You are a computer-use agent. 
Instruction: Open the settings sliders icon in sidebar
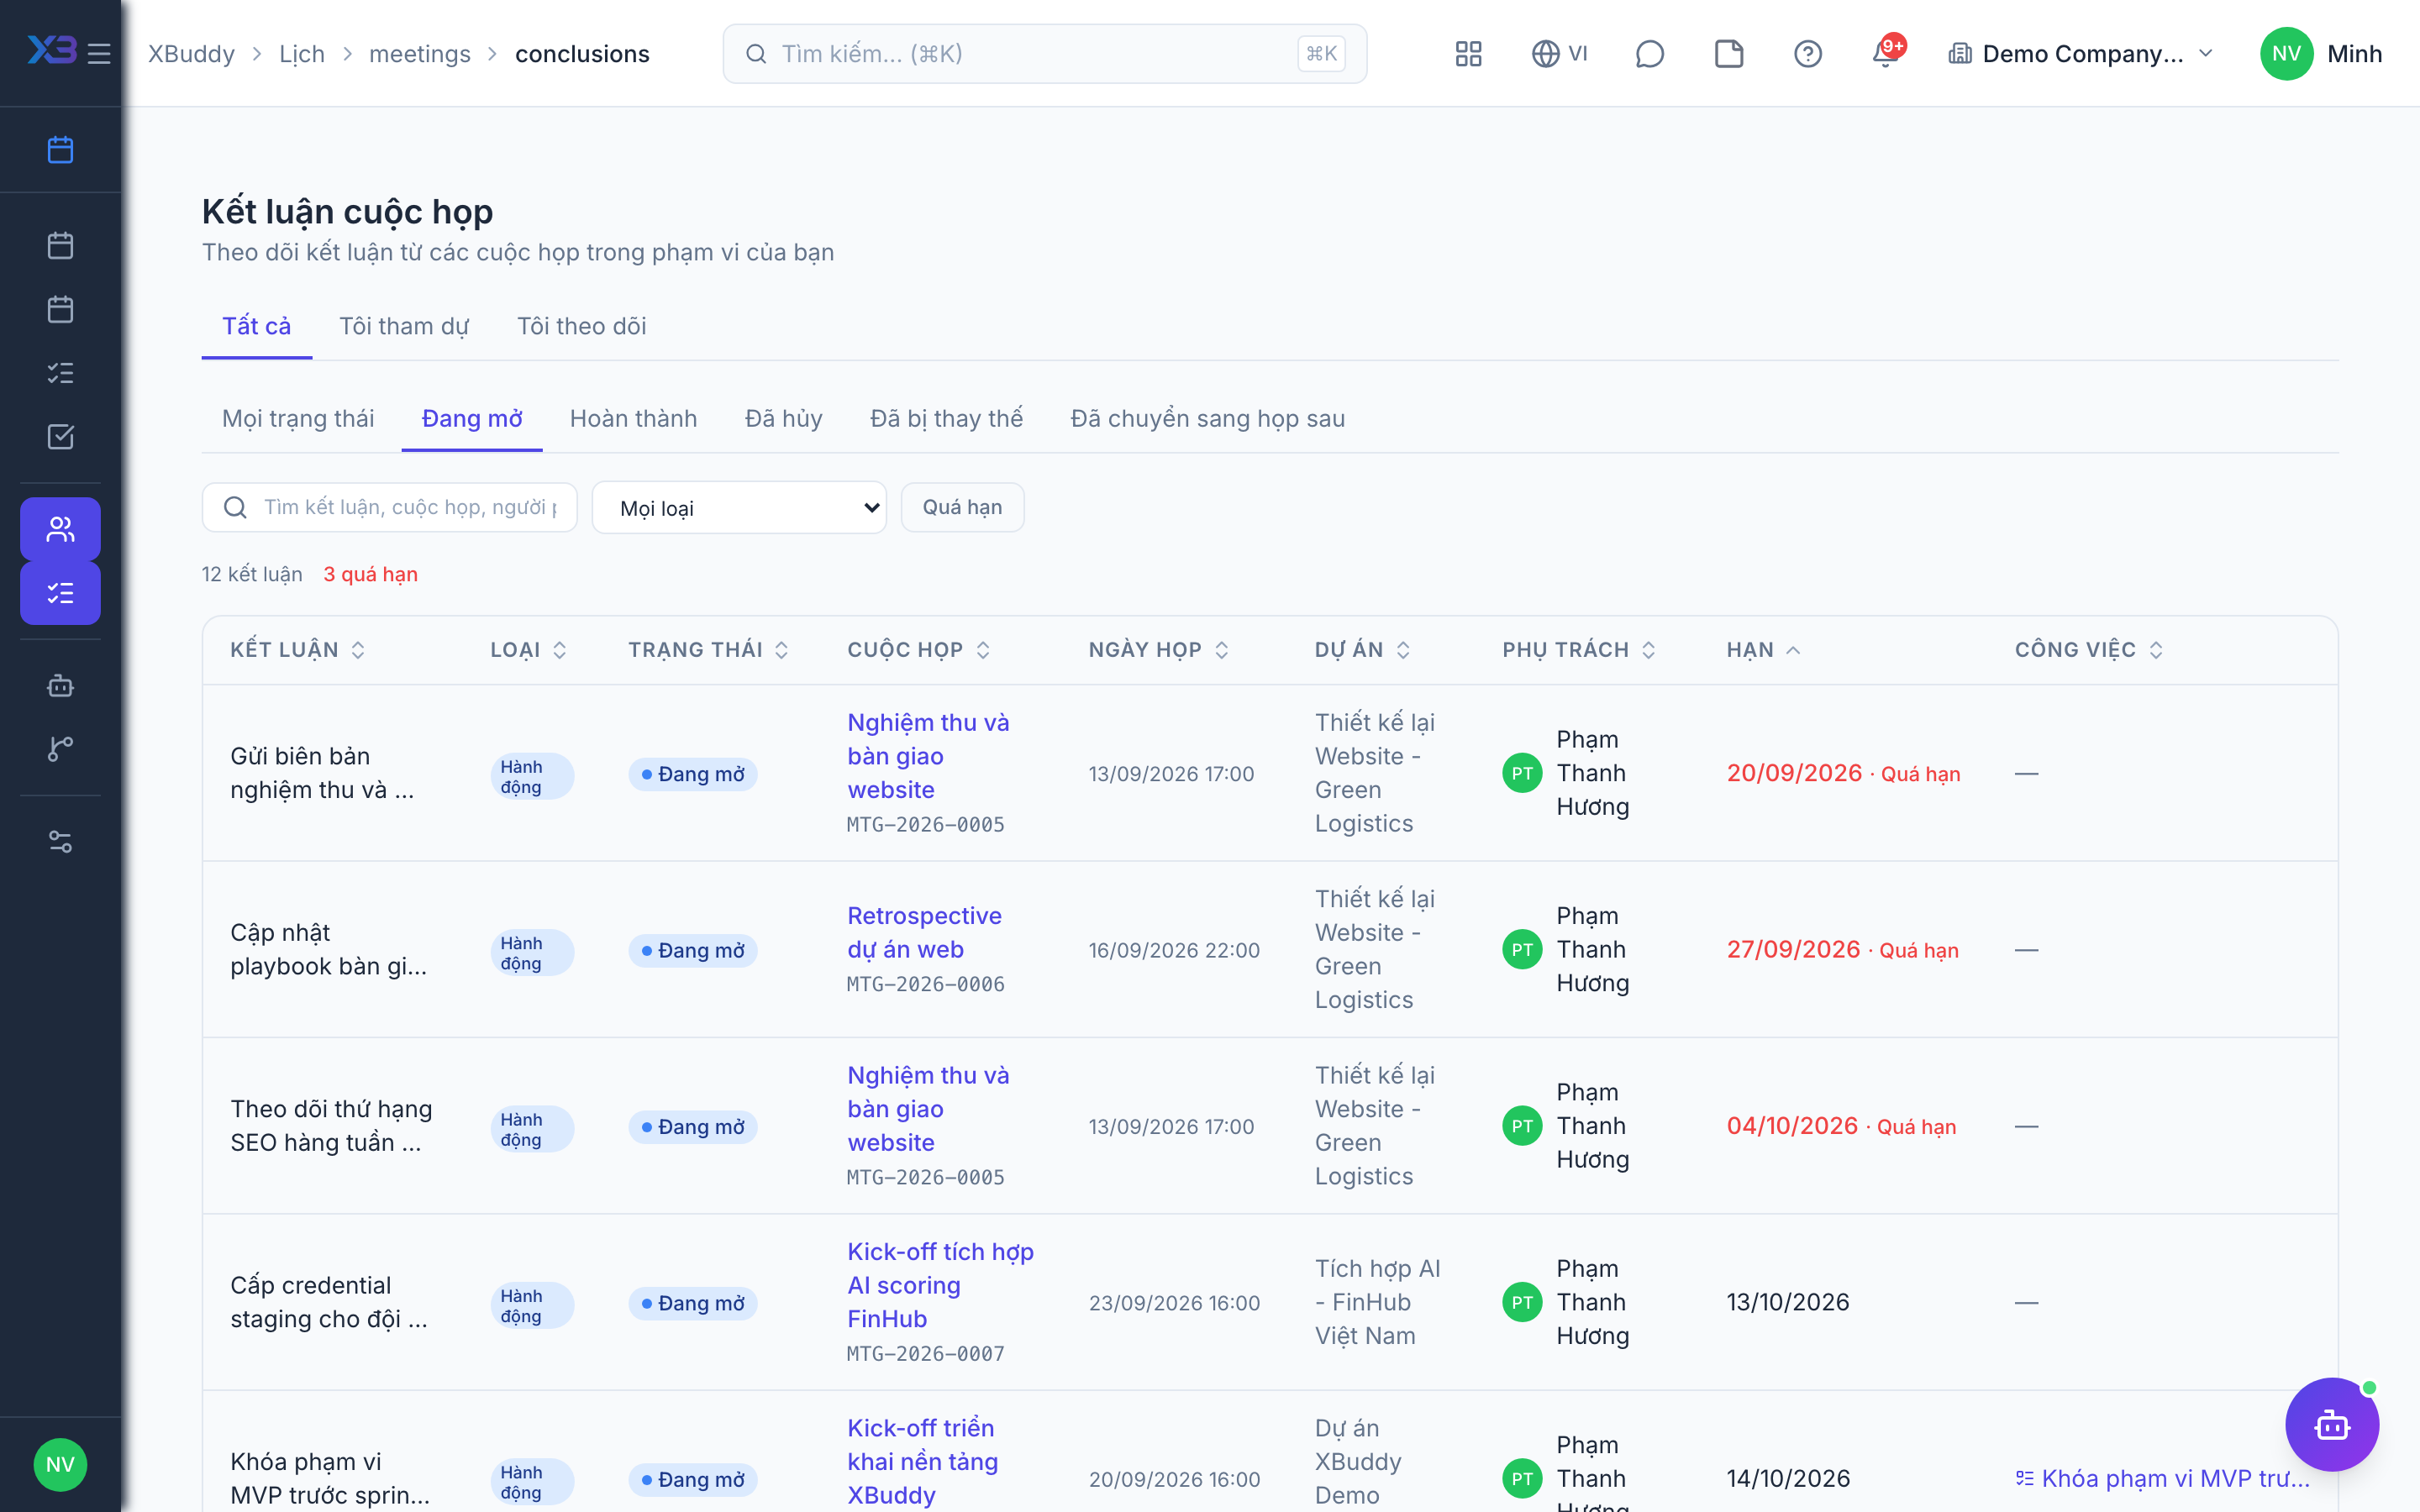coord(60,841)
